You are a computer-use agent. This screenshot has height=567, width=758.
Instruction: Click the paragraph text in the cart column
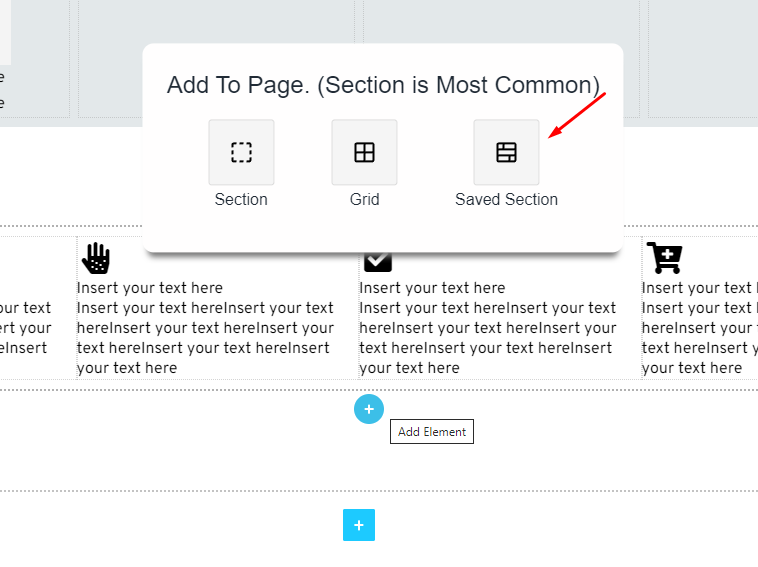point(699,338)
